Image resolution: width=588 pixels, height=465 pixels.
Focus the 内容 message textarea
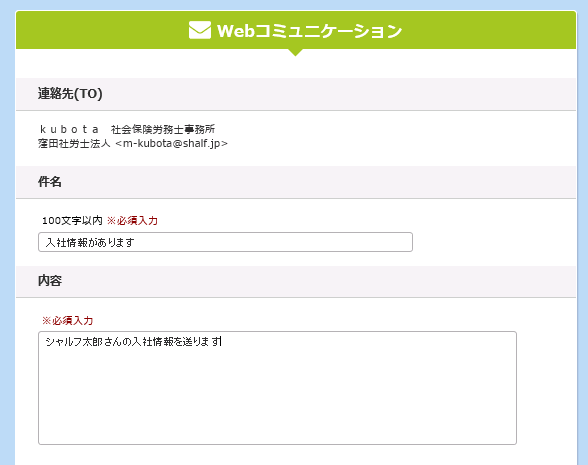click(x=278, y=388)
